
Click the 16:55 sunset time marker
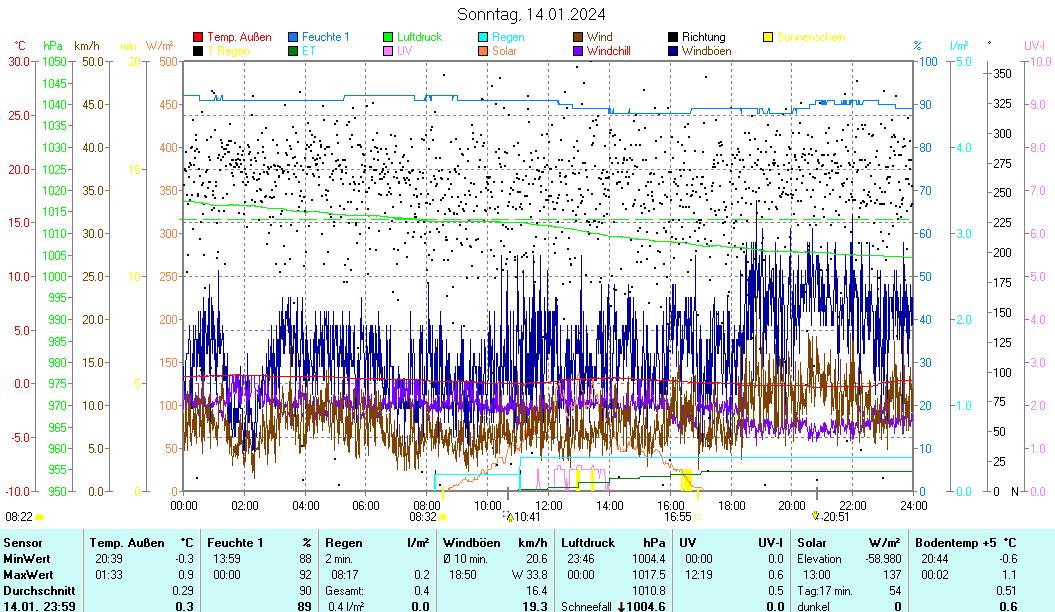[677, 517]
